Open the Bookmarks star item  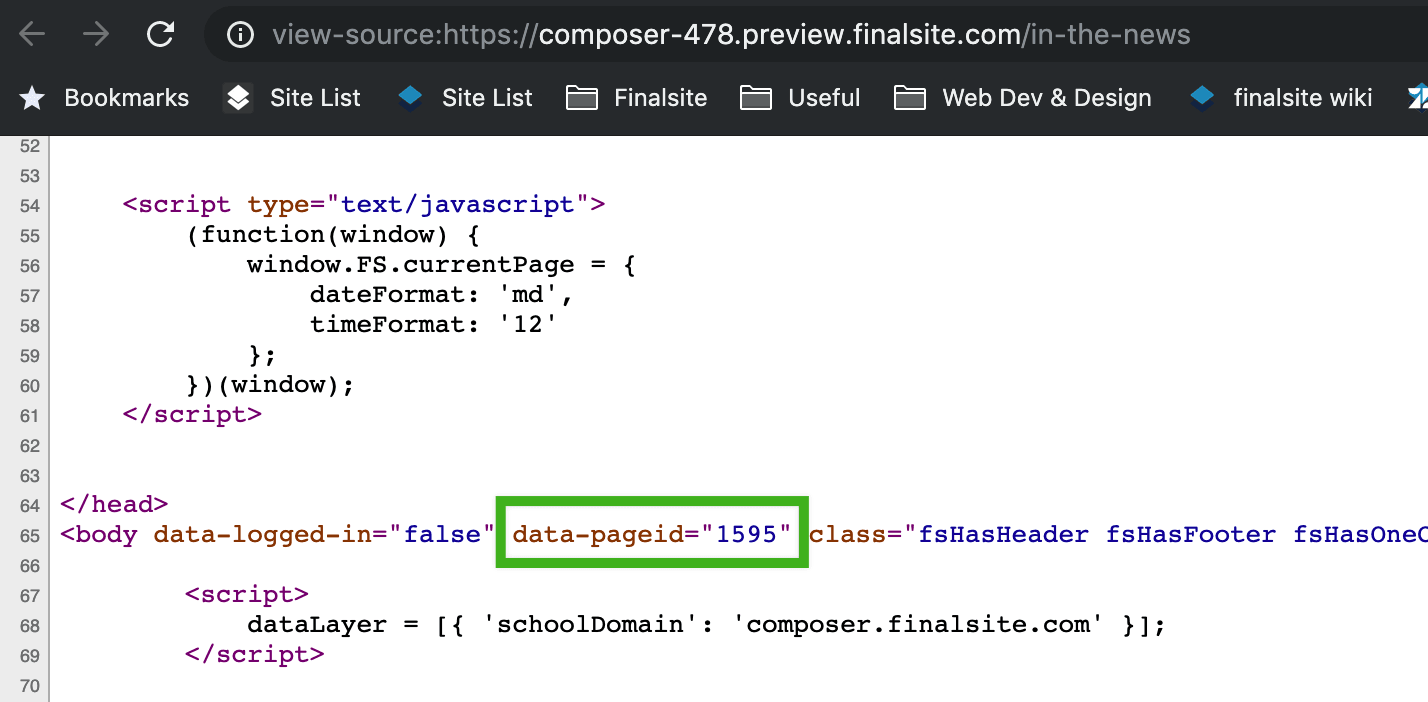104,98
